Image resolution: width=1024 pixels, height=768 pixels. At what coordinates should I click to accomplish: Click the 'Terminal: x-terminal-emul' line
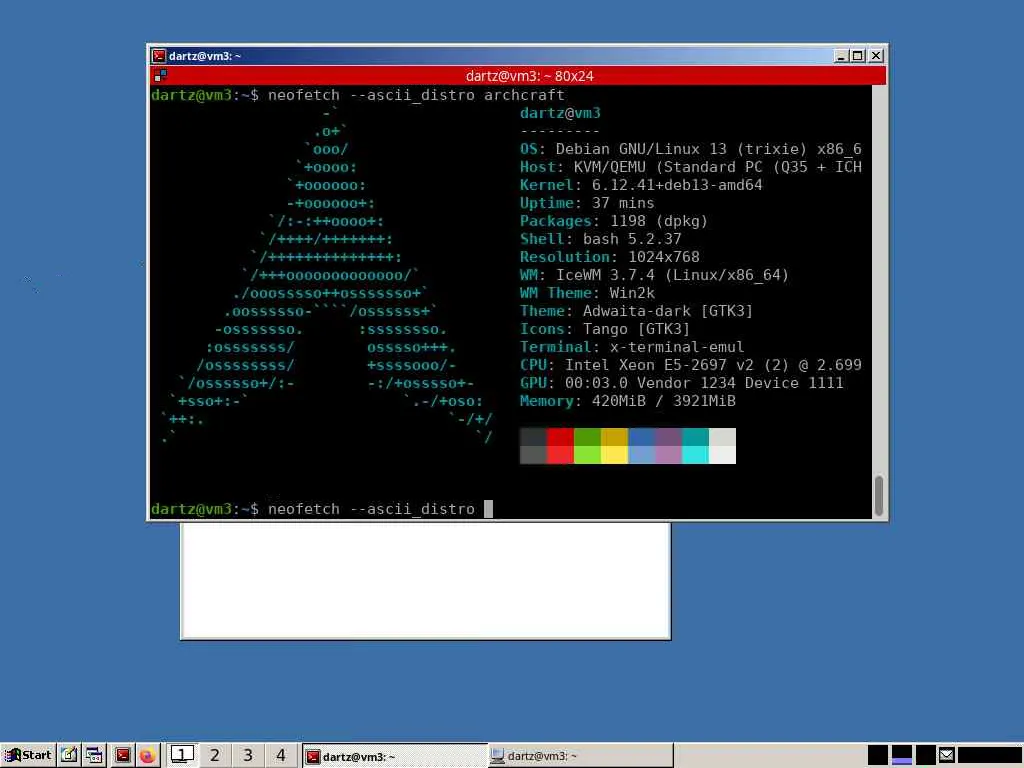[x=632, y=347]
